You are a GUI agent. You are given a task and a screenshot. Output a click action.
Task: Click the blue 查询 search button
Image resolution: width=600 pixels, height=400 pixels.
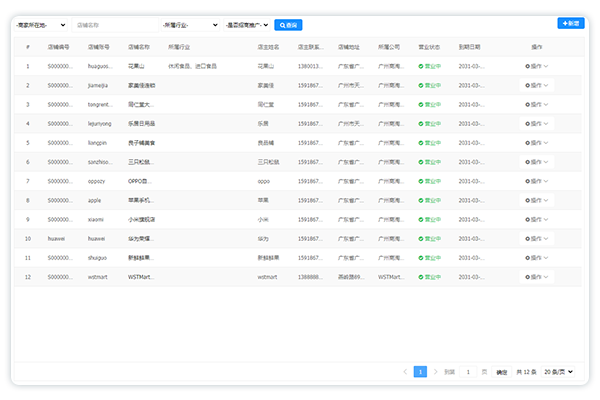click(x=288, y=24)
